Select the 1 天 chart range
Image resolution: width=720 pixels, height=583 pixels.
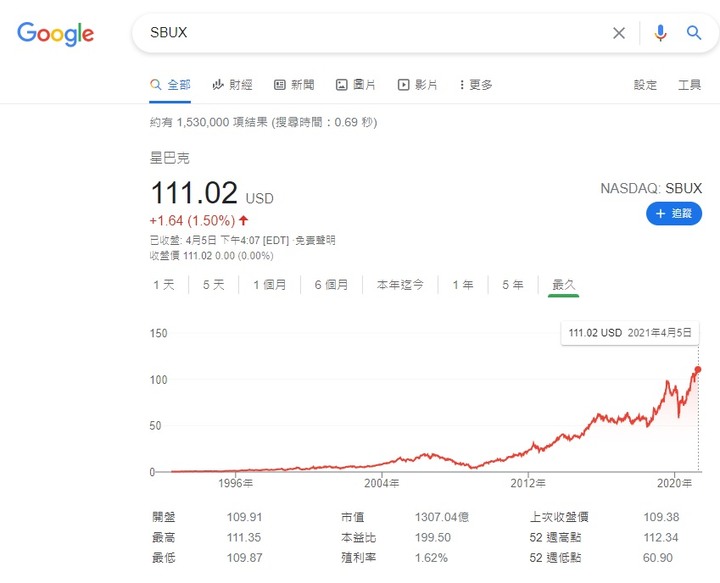(x=164, y=285)
